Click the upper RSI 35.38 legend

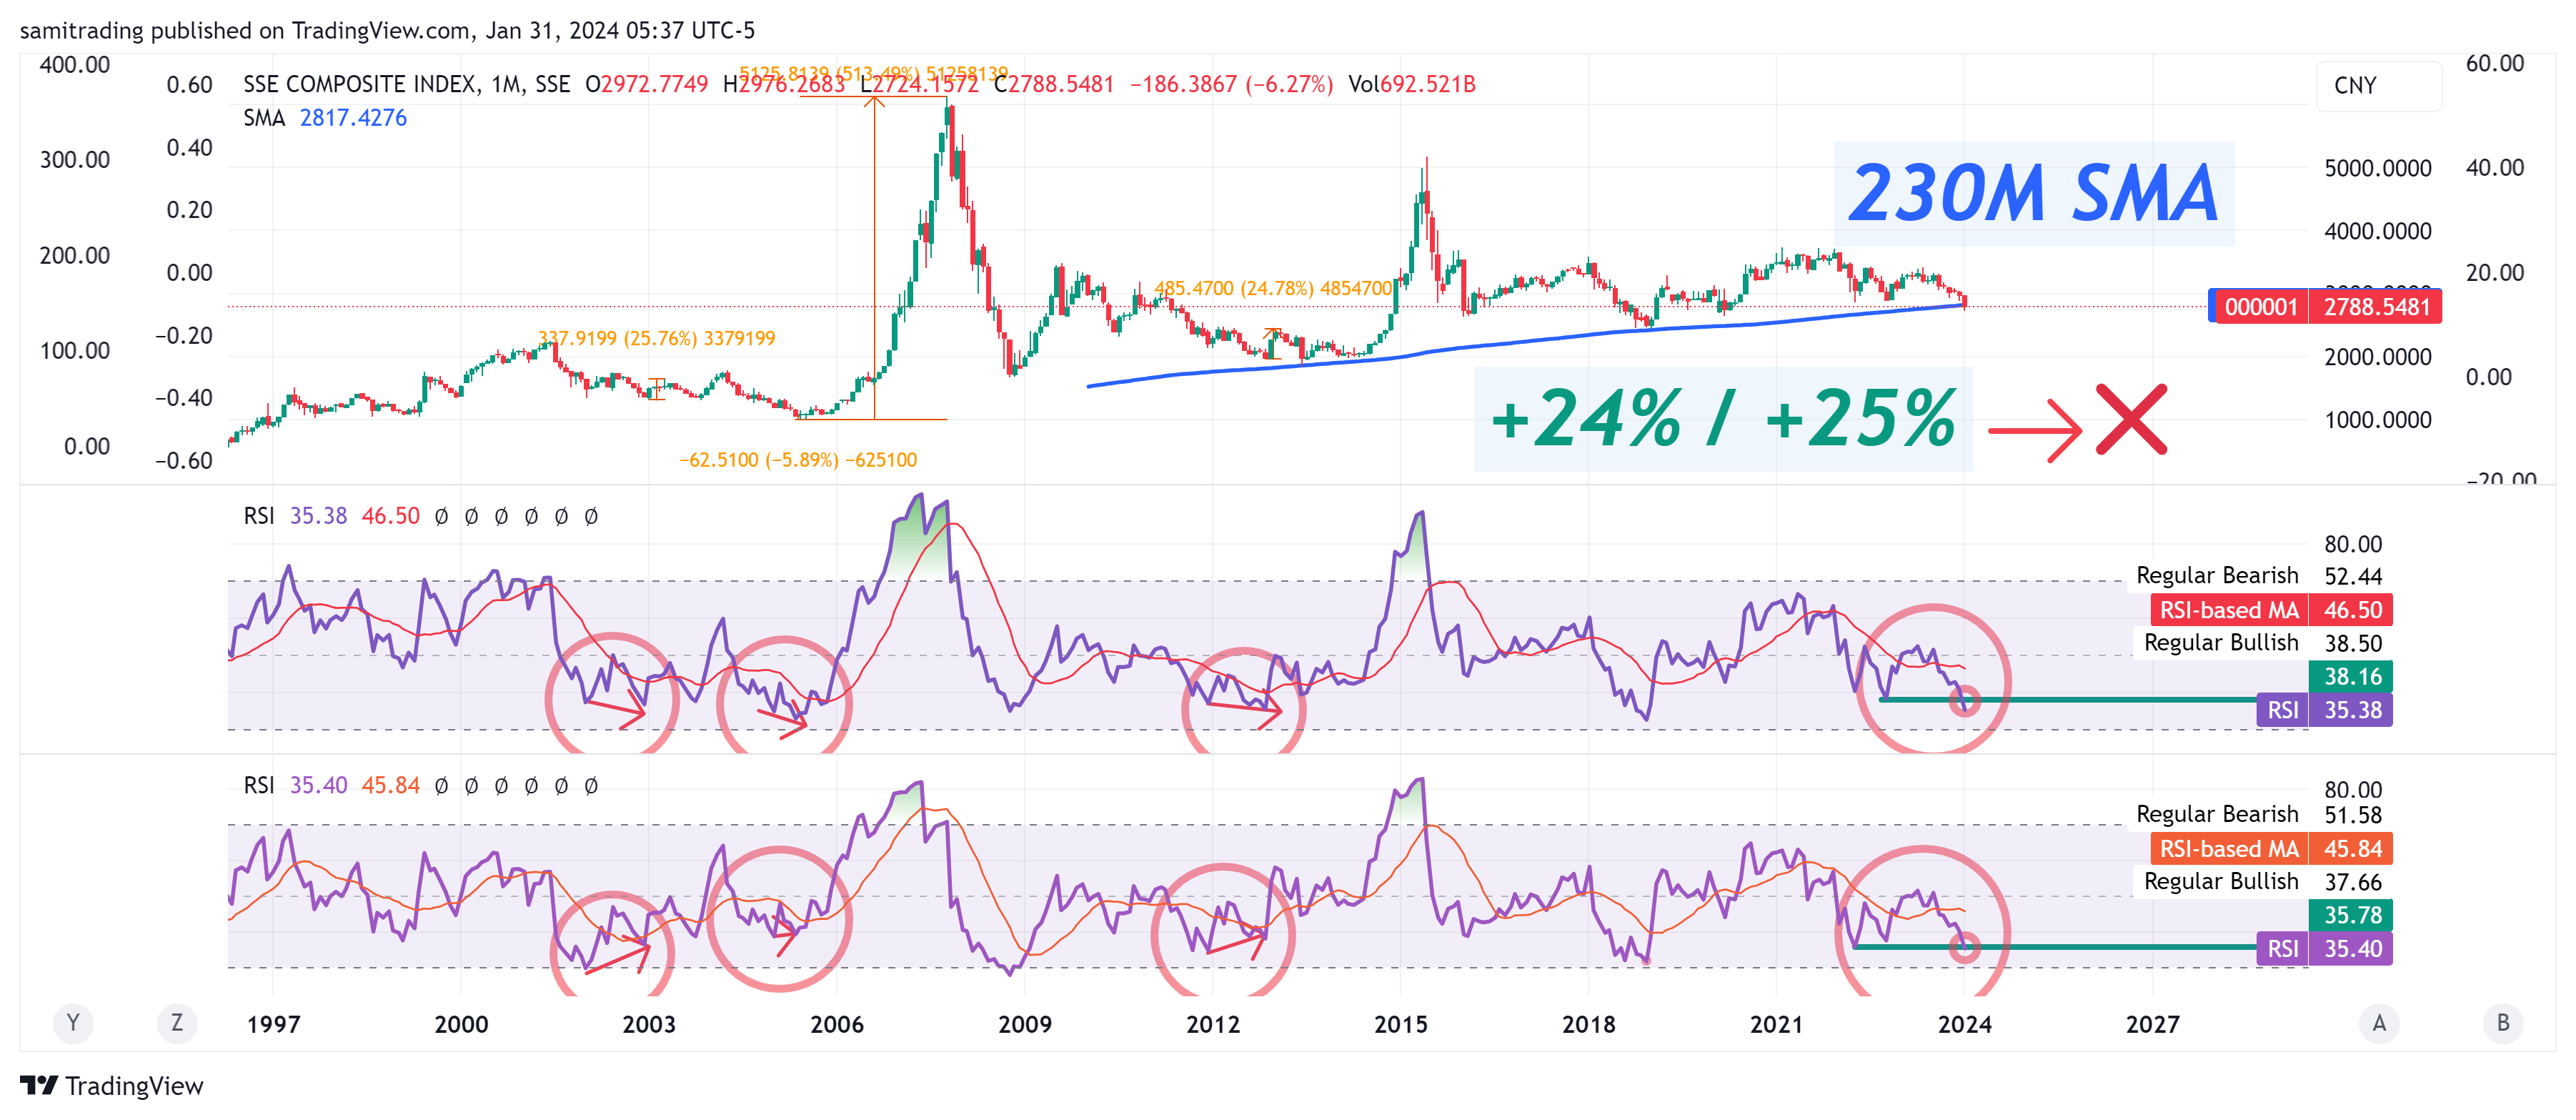(x=295, y=516)
